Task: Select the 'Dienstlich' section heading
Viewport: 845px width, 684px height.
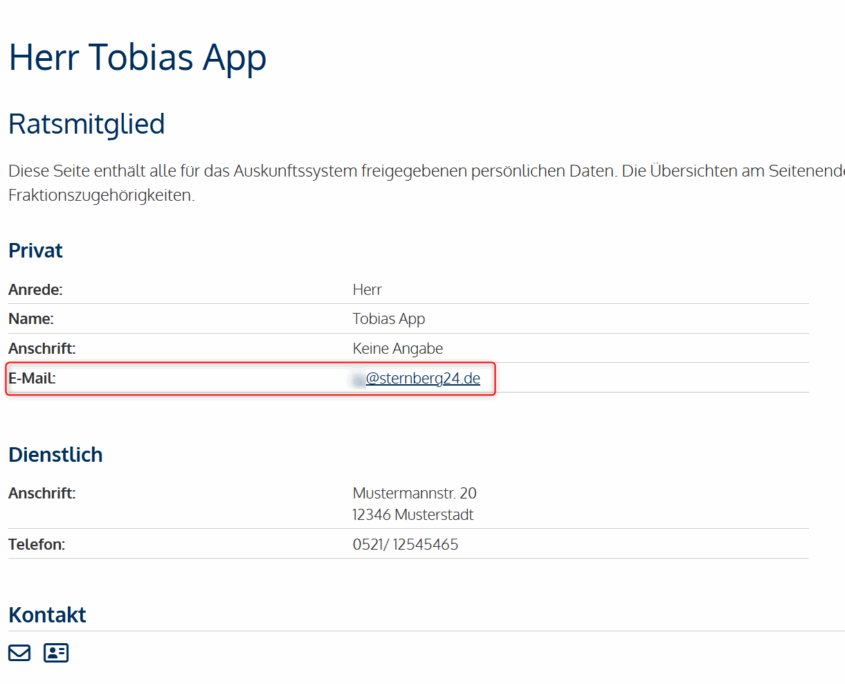Action: coord(55,454)
